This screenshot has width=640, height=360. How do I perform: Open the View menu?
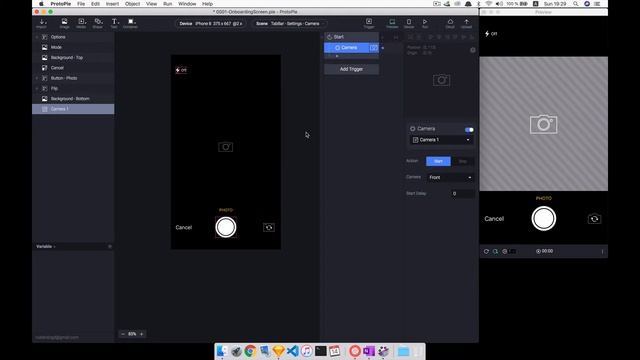(151, 4)
